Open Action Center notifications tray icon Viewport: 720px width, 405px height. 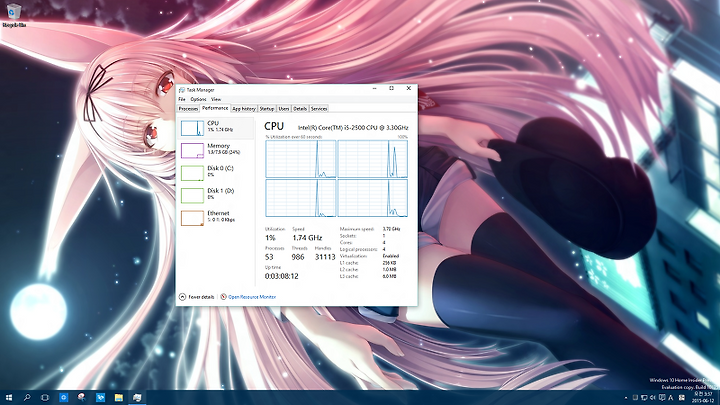pos(662,398)
